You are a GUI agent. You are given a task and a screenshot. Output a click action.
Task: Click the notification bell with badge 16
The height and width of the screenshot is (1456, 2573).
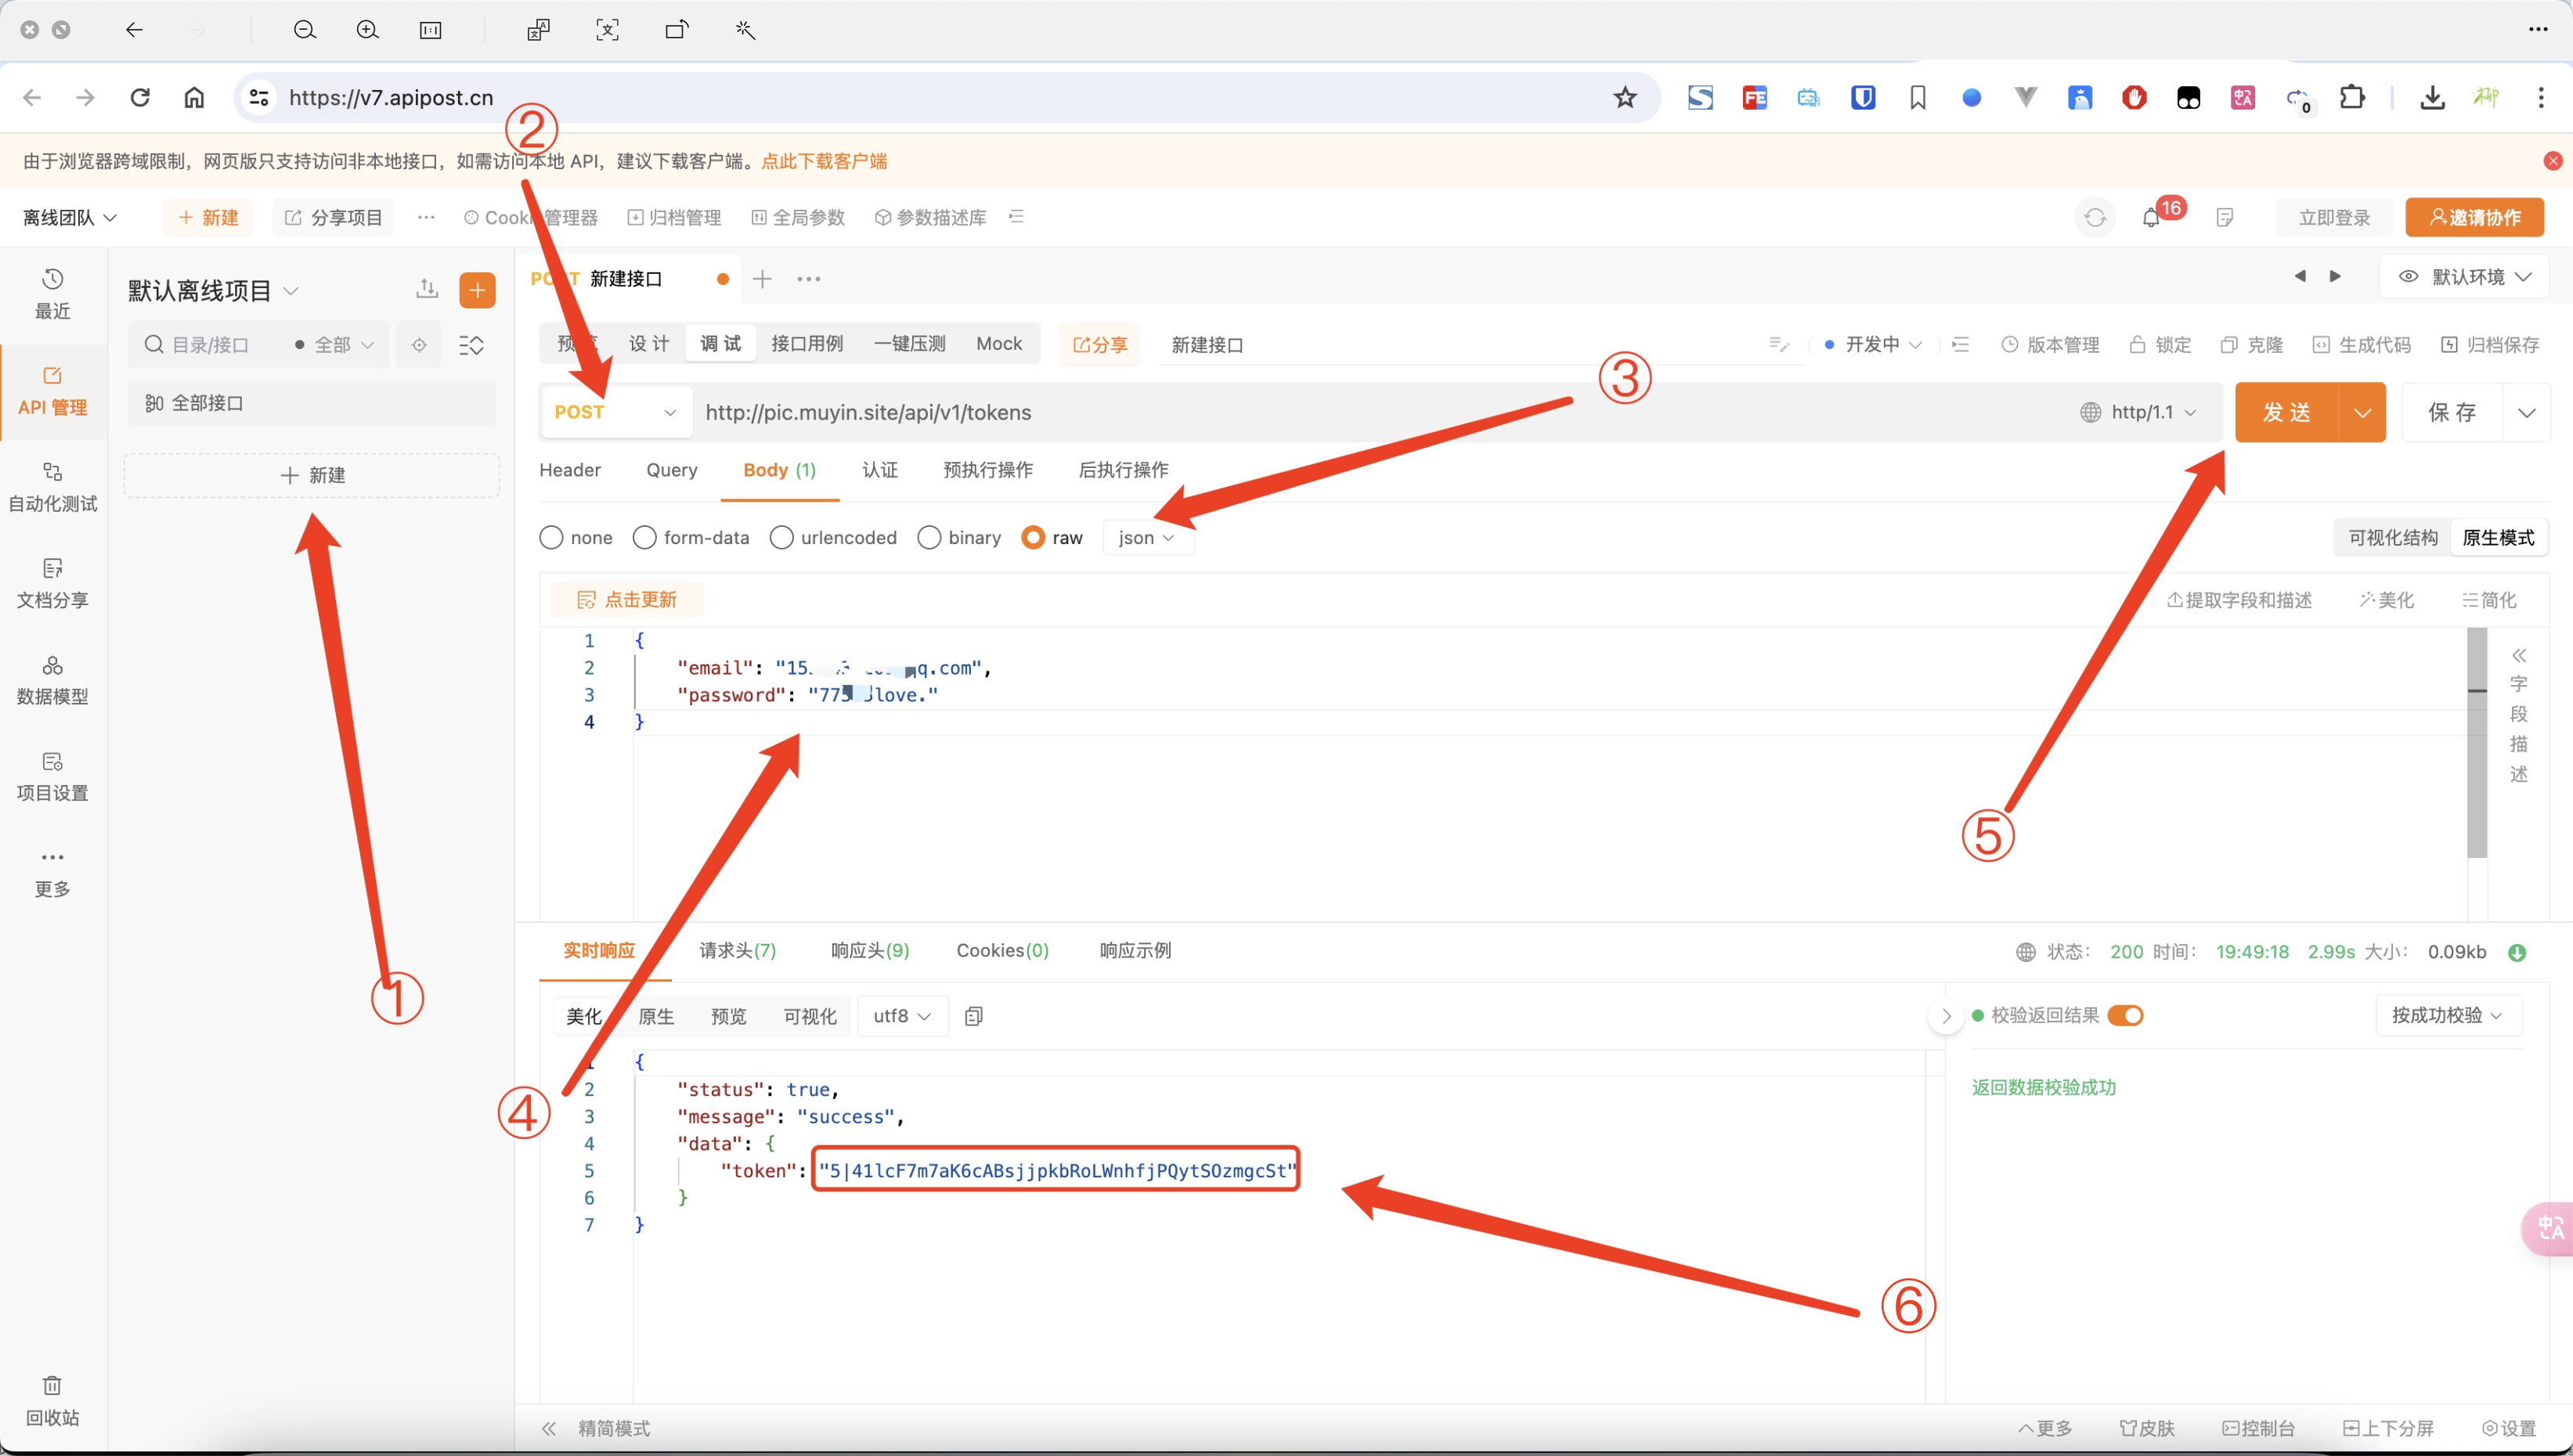click(2152, 217)
